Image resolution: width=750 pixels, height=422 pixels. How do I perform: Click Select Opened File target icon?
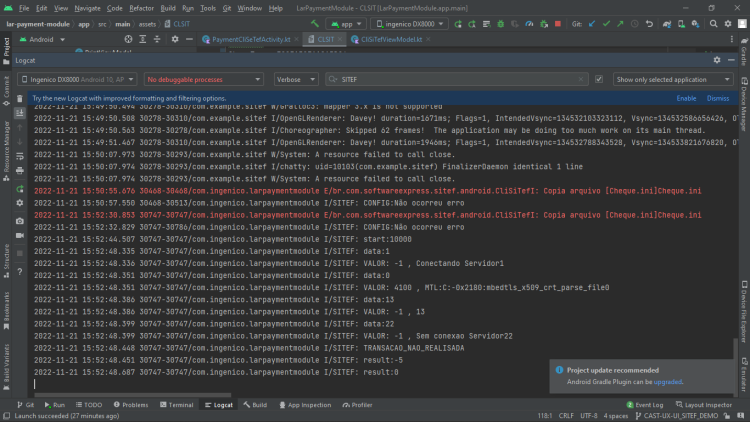coord(128,39)
